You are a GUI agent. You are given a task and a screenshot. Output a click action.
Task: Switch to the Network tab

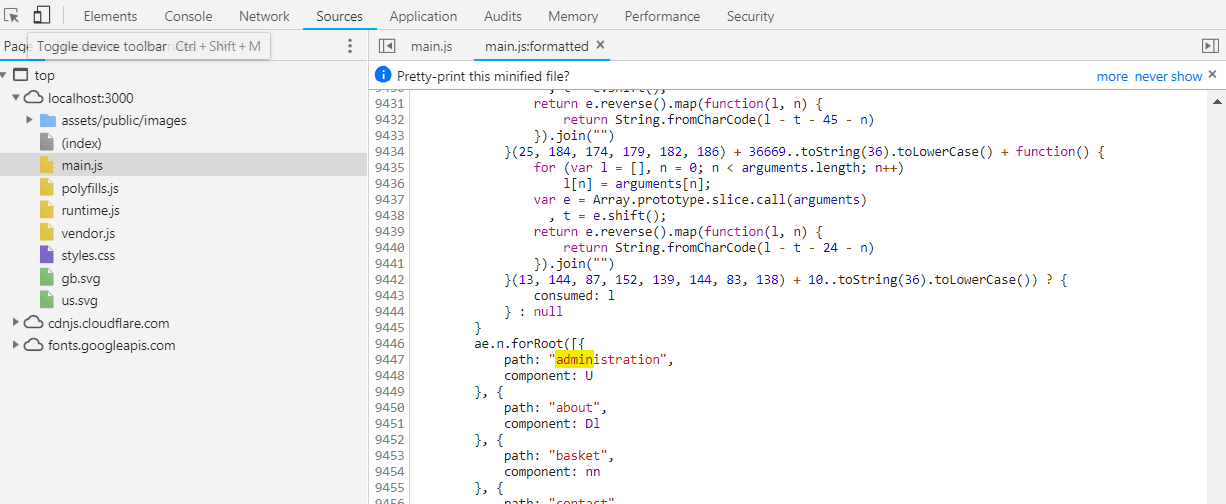(264, 16)
